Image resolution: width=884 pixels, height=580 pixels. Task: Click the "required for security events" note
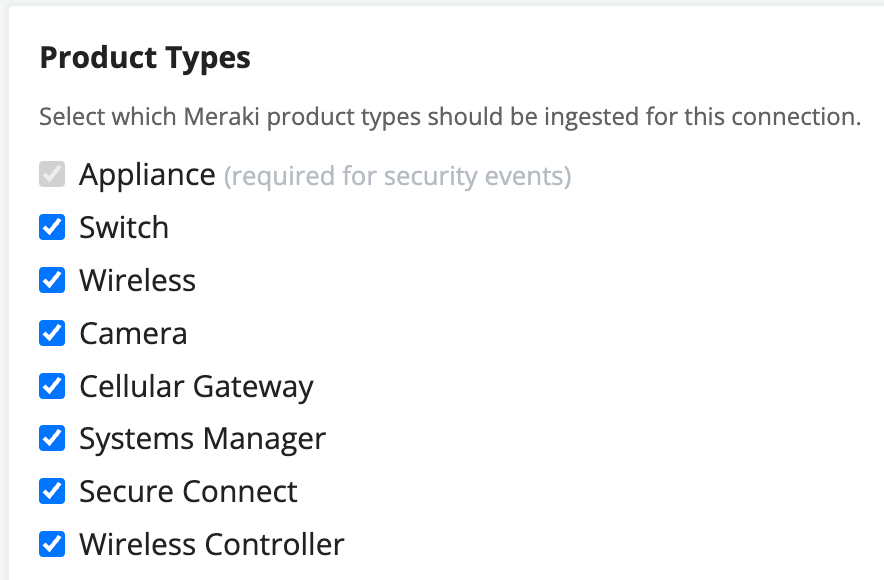click(397, 176)
